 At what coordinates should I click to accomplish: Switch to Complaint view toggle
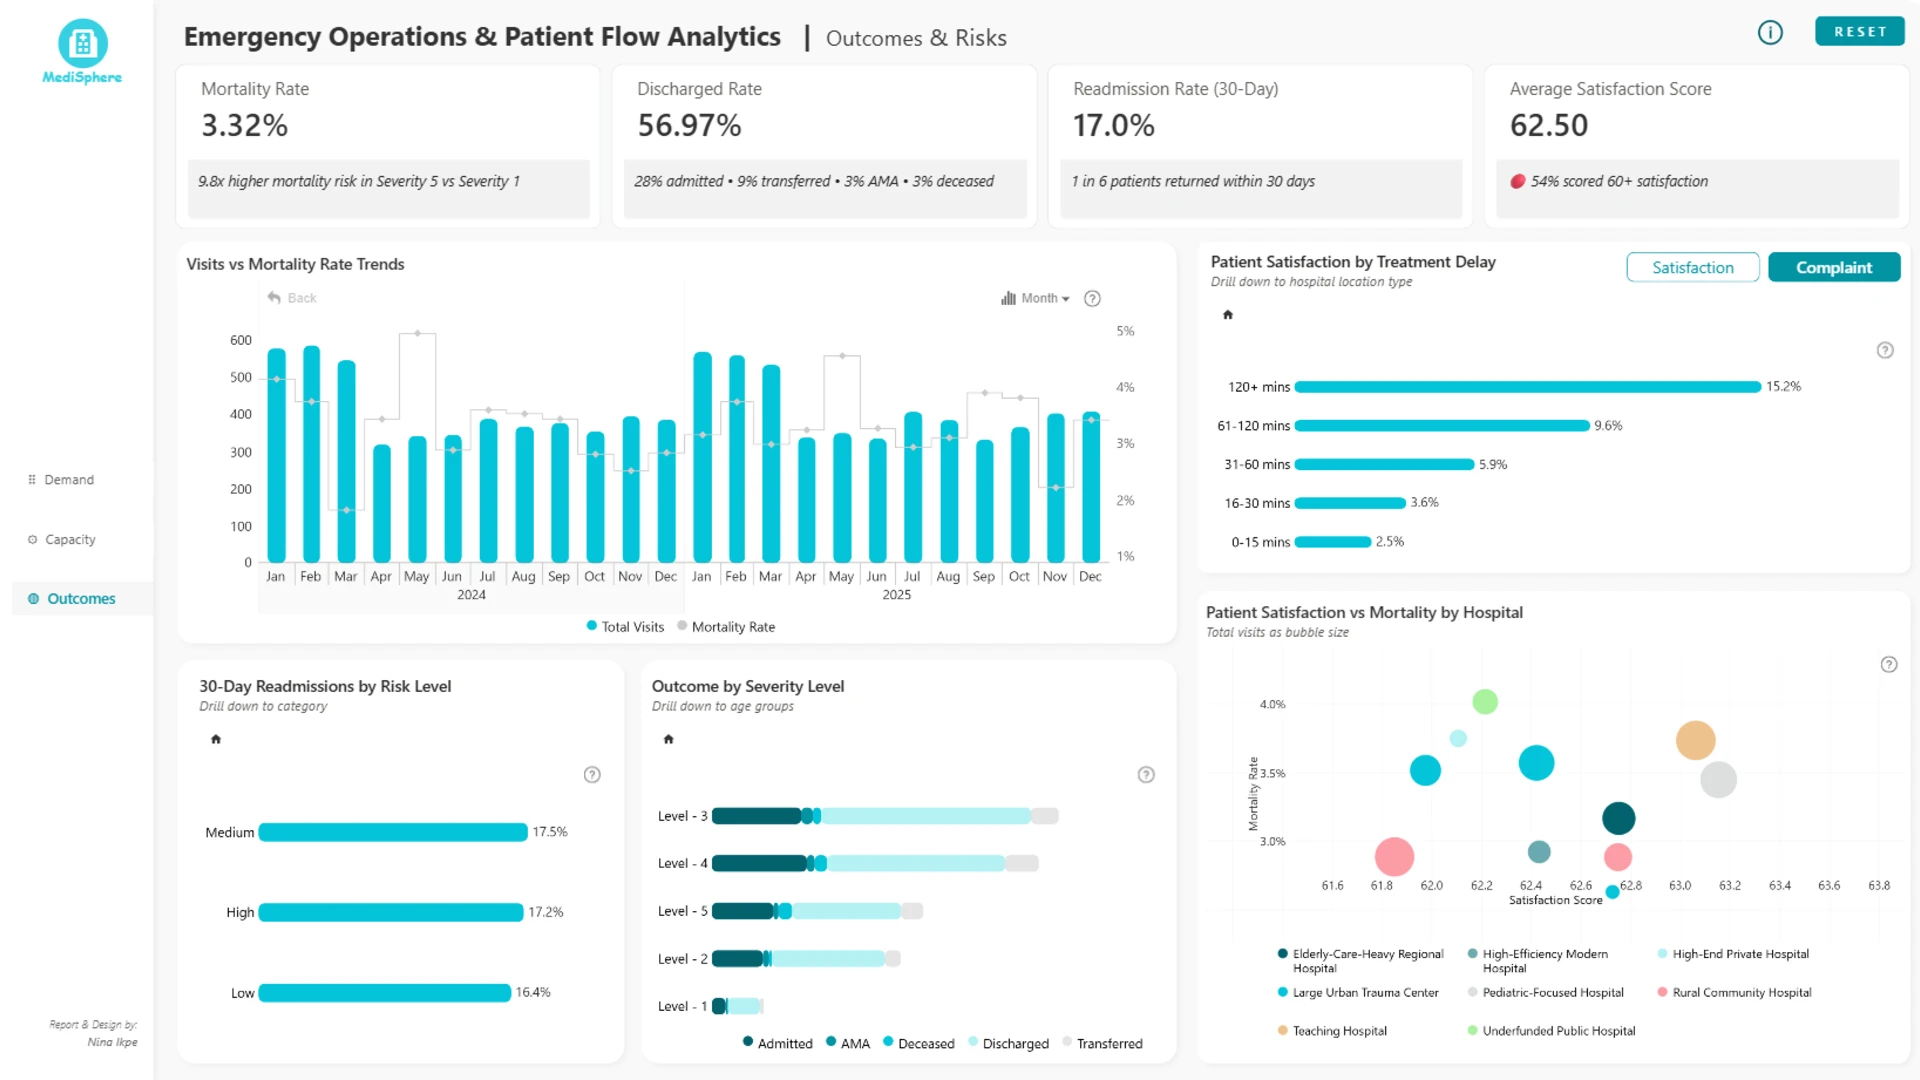(1834, 267)
